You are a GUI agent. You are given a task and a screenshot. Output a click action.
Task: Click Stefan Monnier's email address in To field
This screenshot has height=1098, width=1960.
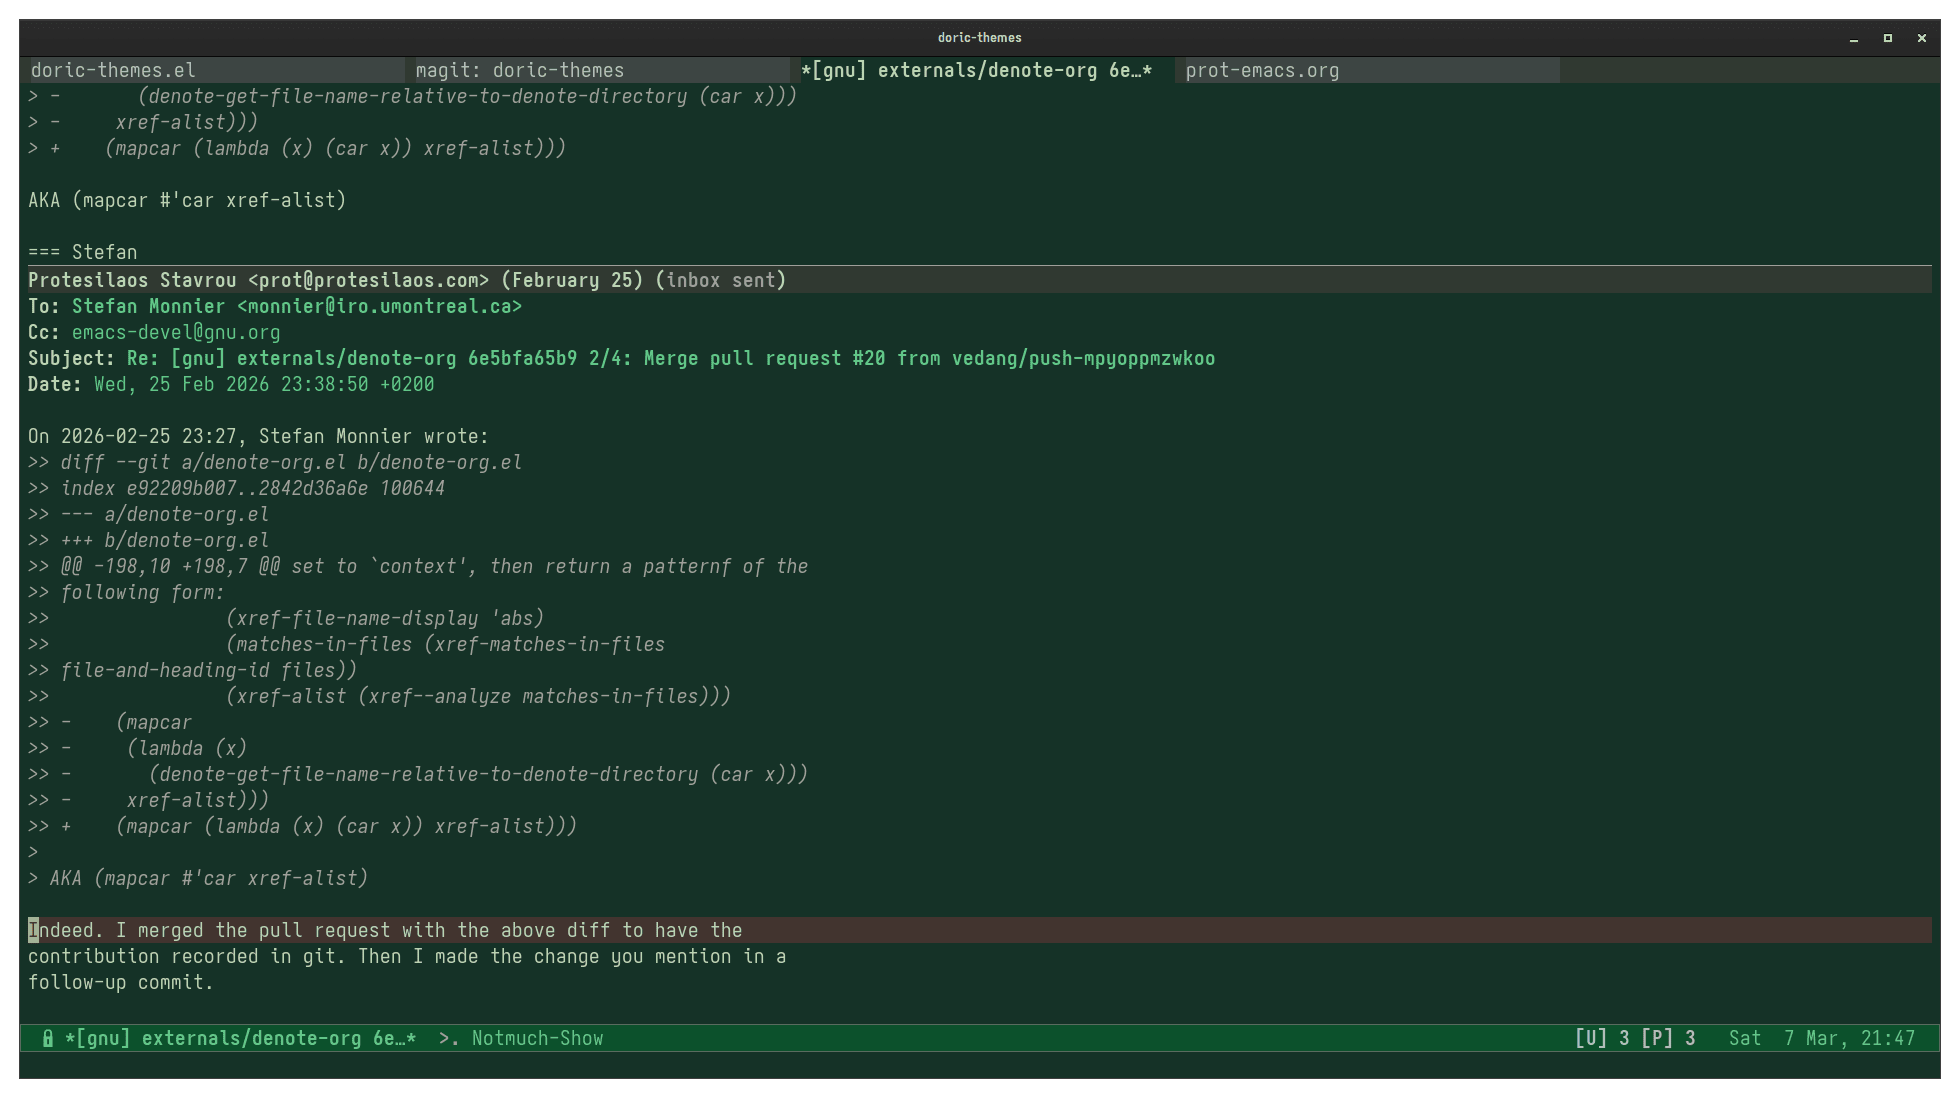click(379, 306)
